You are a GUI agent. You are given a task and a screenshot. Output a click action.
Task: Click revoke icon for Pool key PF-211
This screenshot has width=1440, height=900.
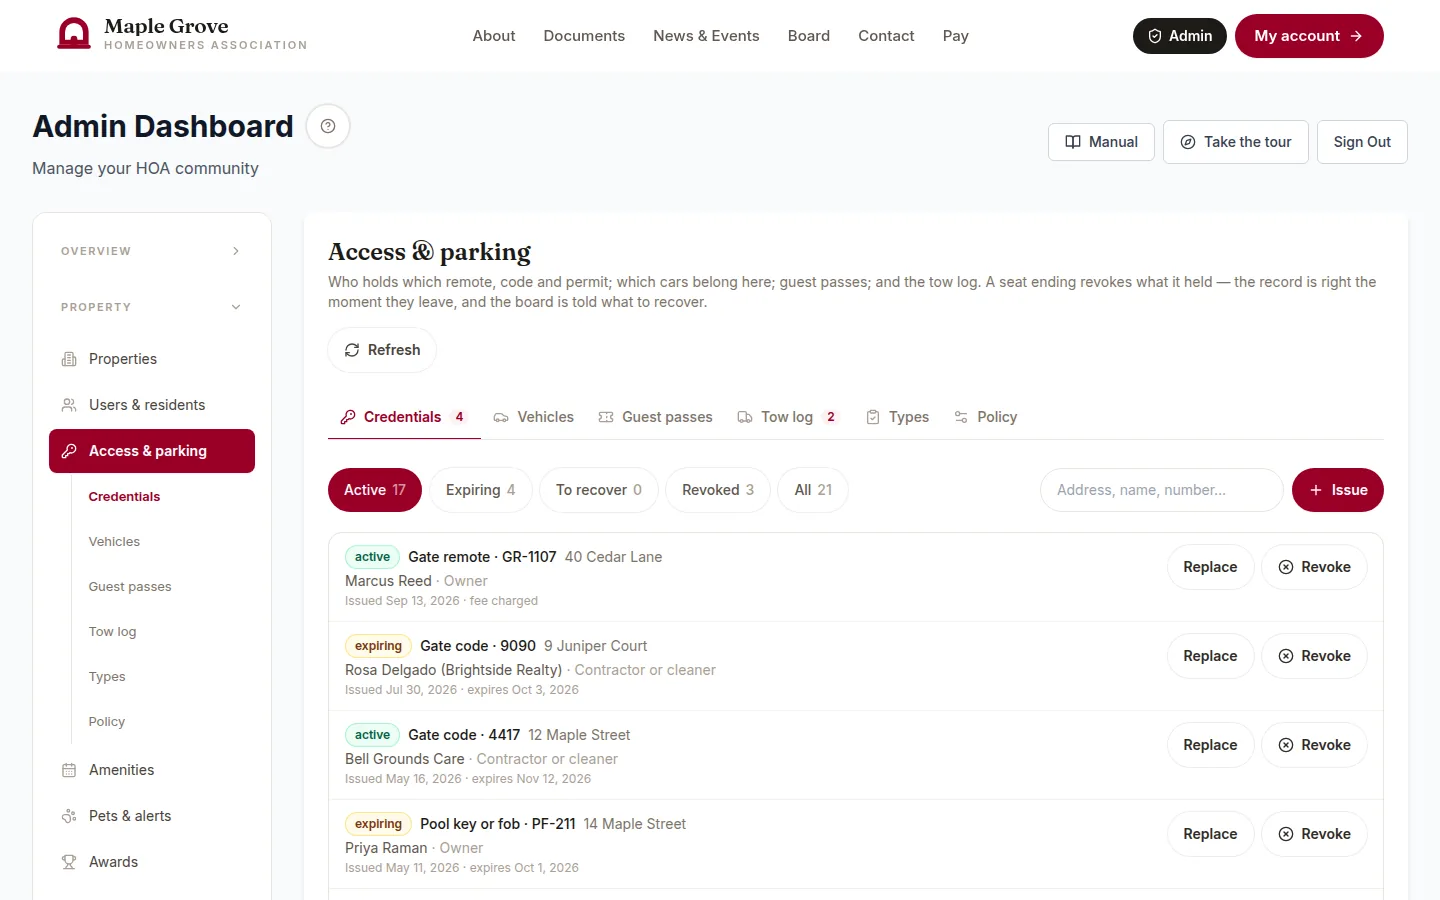(x=1286, y=834)
